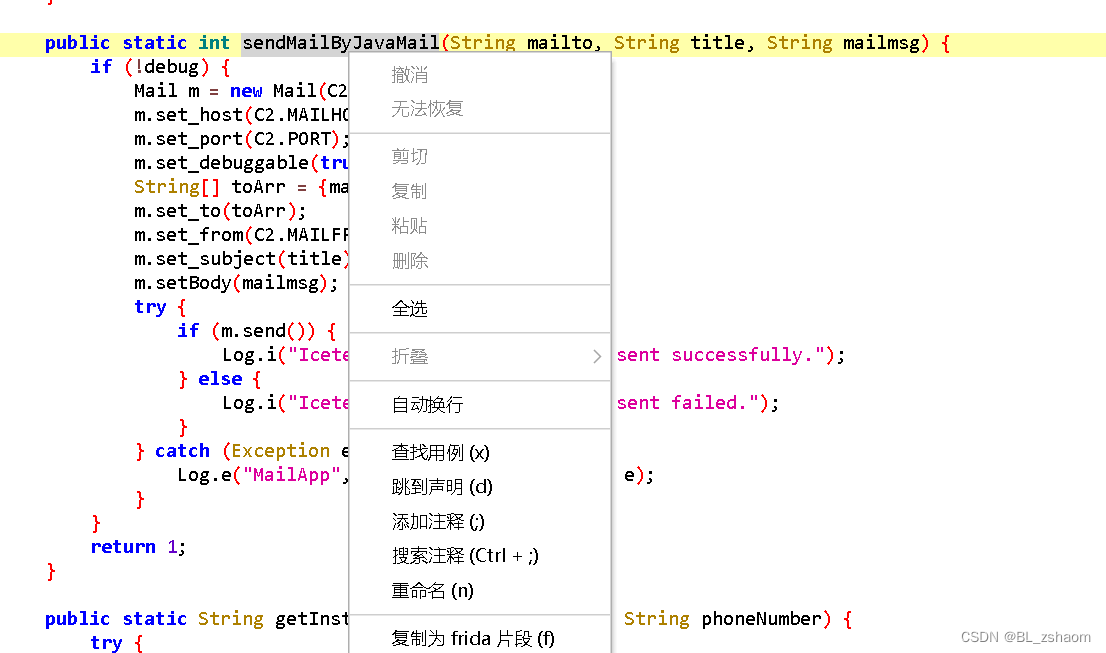Click the 'String[] toArr' declaration
The image size is (1106, 653).
pos(209,187)
